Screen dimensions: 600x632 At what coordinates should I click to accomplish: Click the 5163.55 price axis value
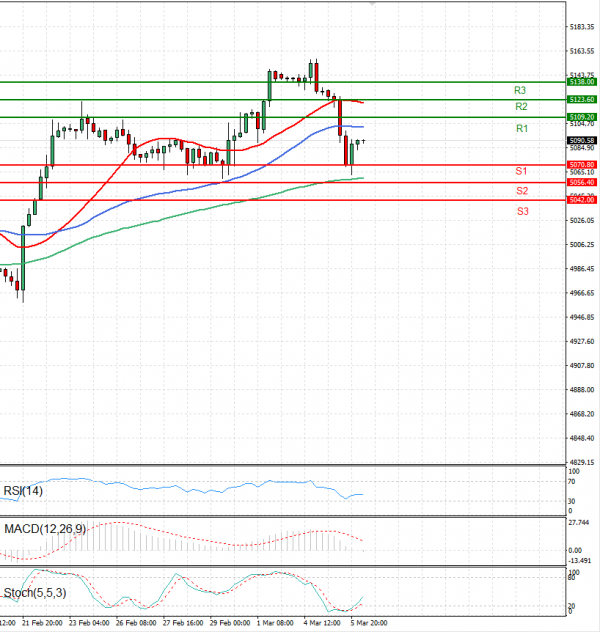(582, 51)
